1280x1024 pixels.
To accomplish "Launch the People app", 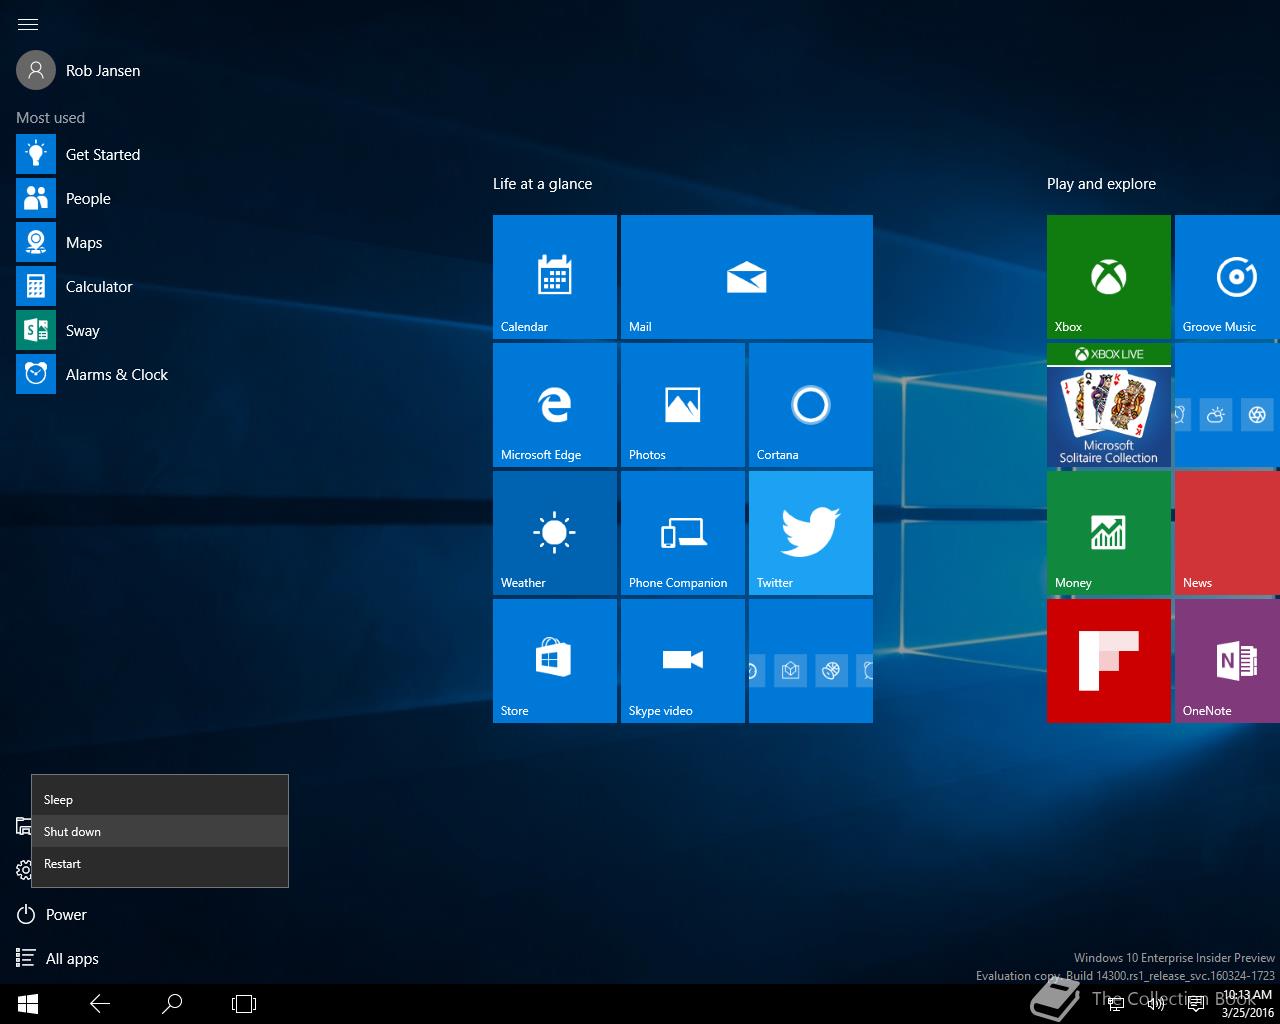I will click(x=64, y=198).
